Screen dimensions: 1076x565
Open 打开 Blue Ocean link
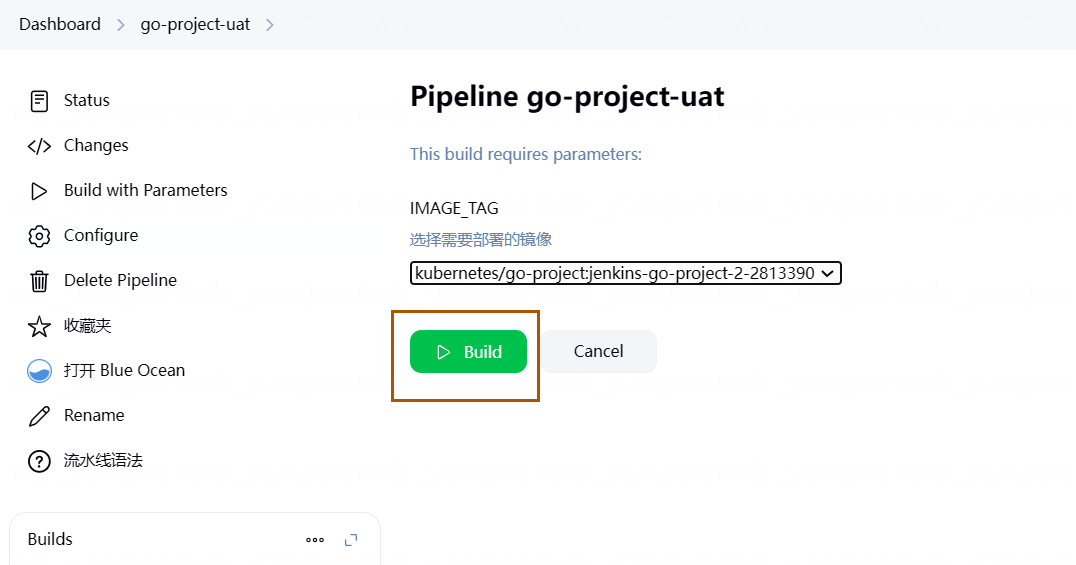[124, 370]
